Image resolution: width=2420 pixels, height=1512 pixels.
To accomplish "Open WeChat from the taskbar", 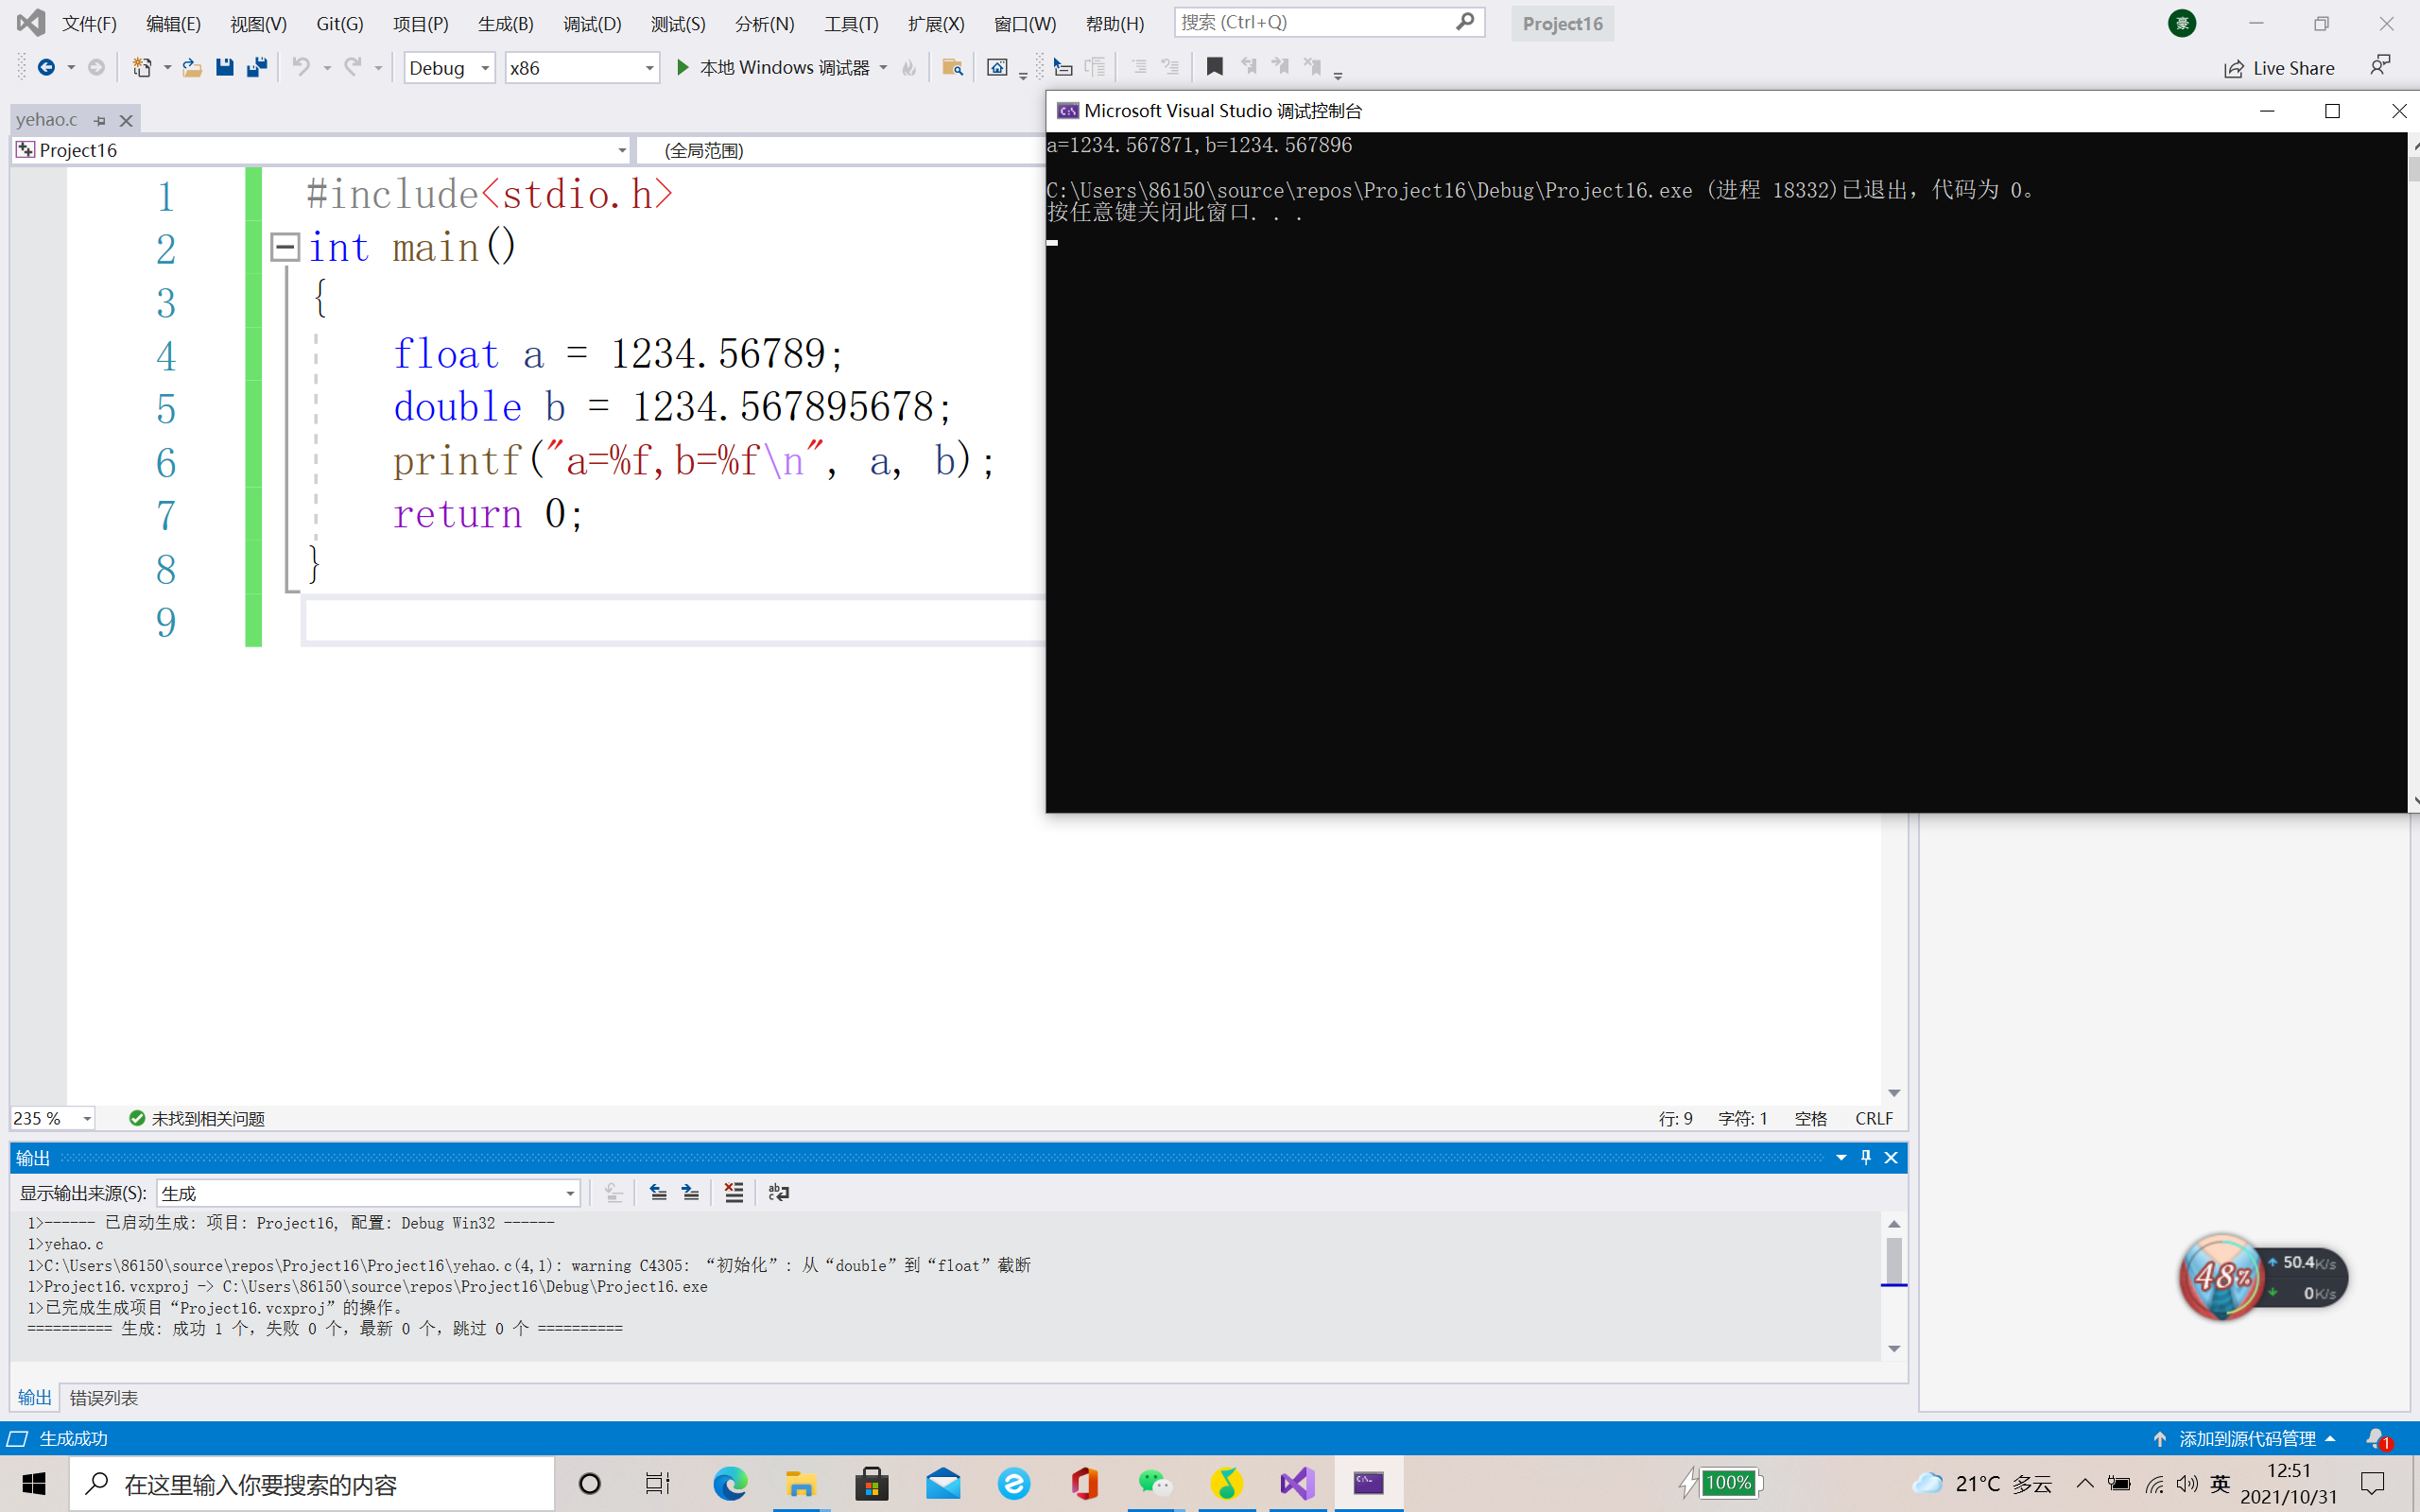I will tap(1155, 1483).
